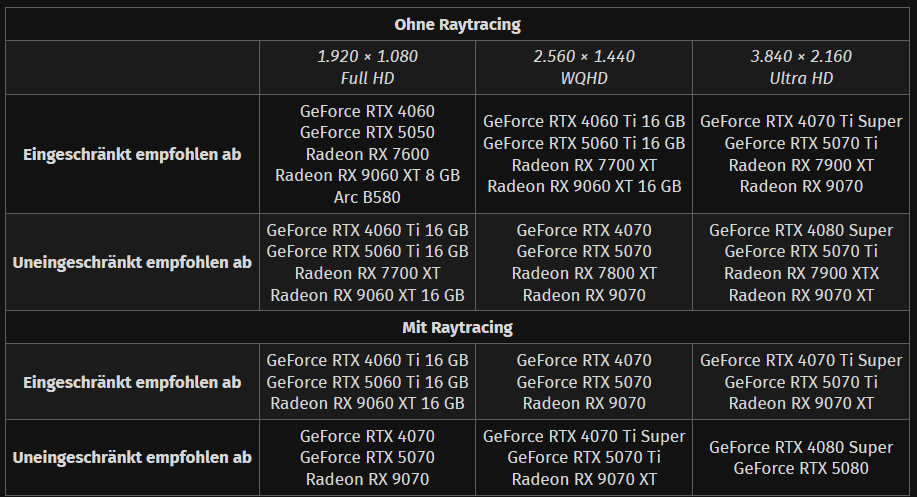This screenshot has width=917, height=497.
Task: Select "GeForce RTX 4070" above Radeon RX 7800 XT
Action: [x=584, y=230]
